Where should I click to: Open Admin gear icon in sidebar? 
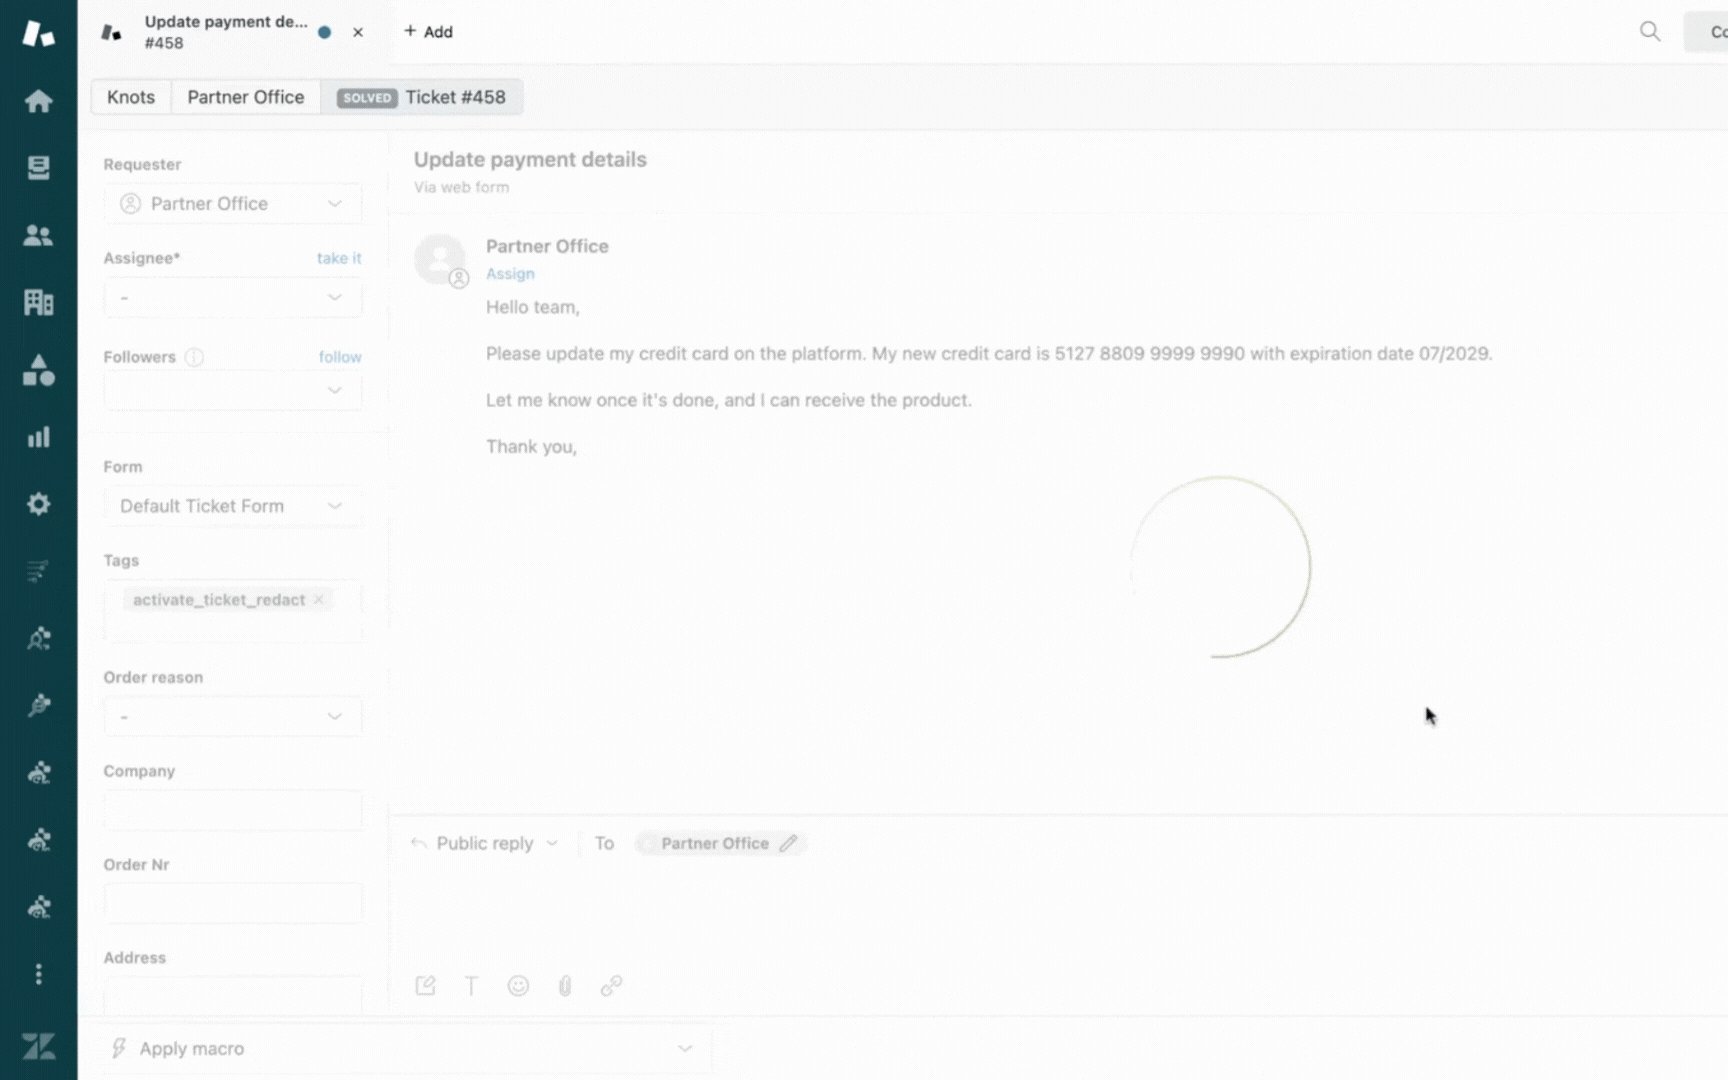[38, 504]
